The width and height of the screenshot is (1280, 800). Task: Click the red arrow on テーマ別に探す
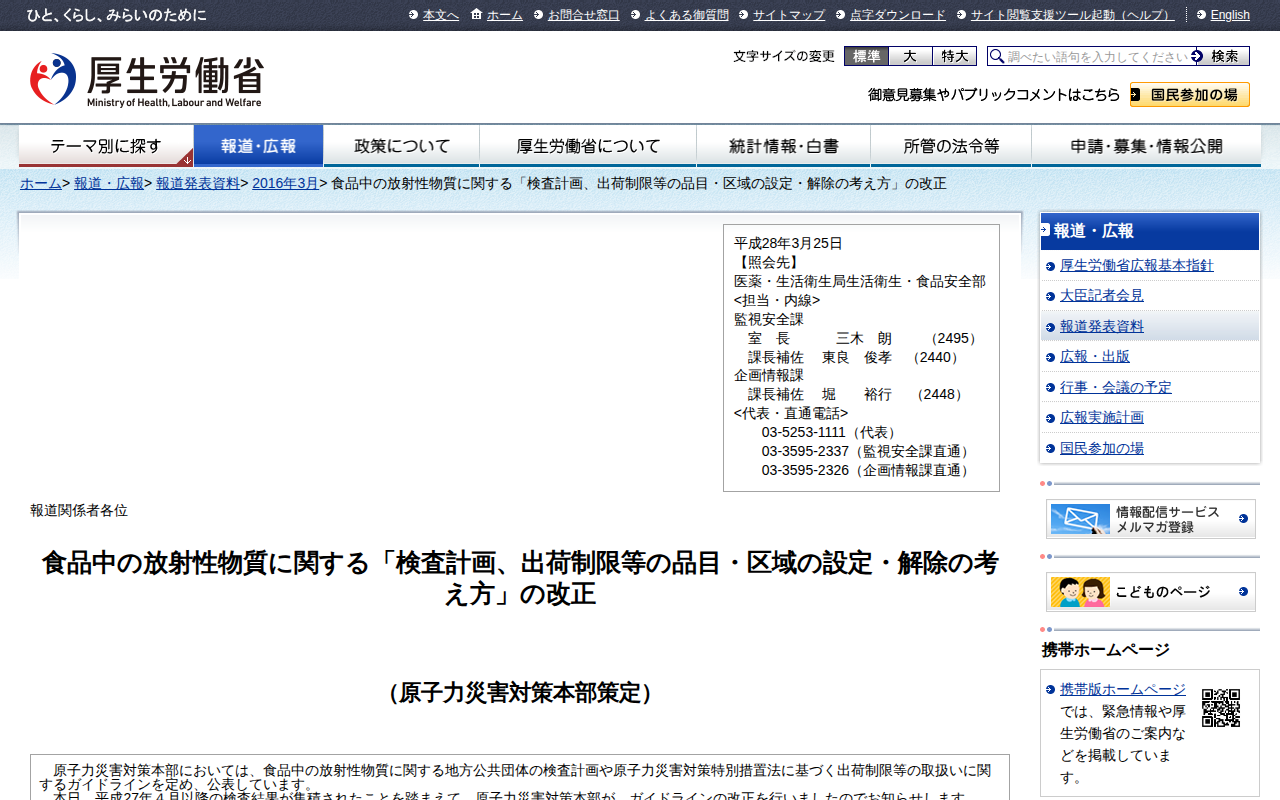[186, 159]
